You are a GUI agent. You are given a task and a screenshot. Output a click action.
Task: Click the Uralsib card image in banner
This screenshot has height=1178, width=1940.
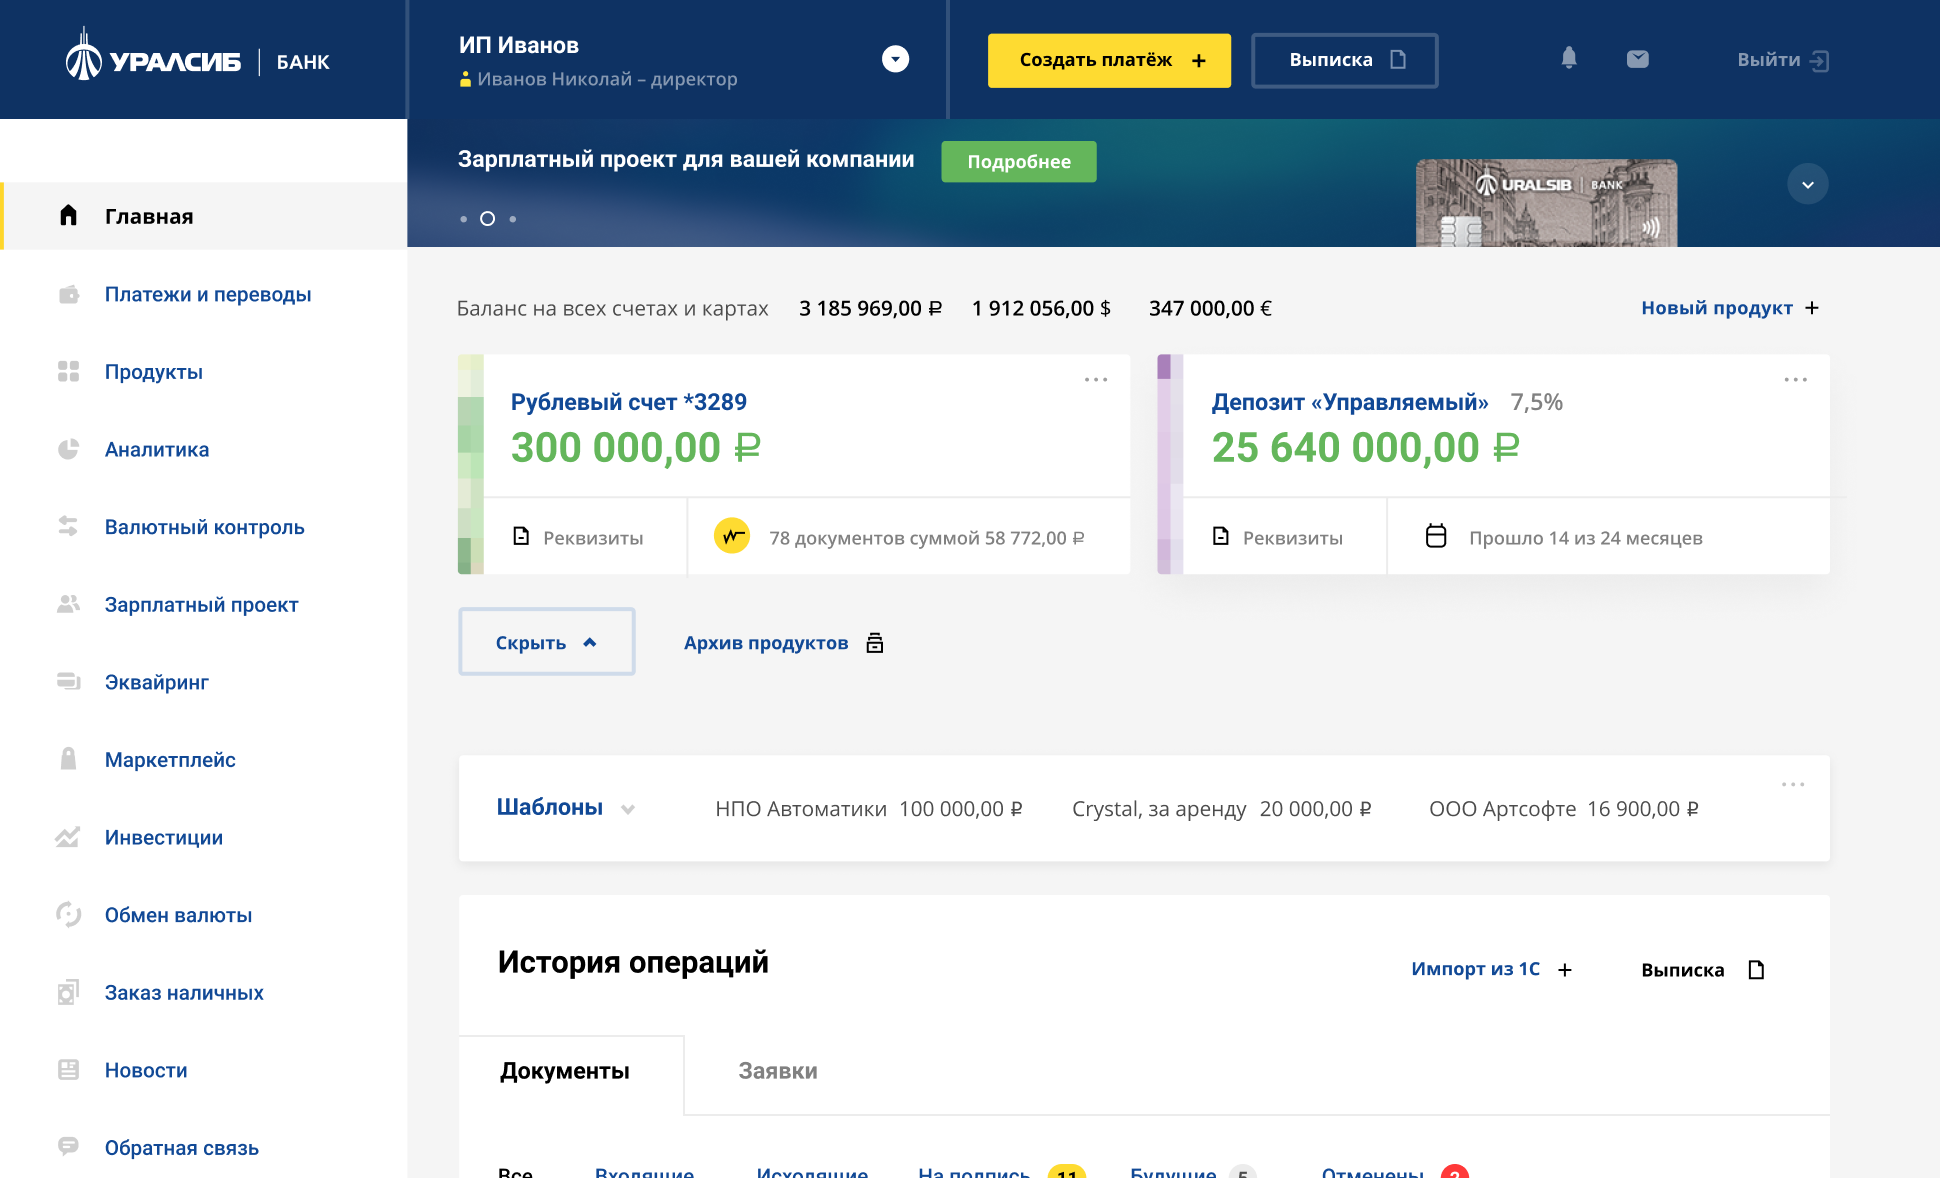tap(1546, 203)
